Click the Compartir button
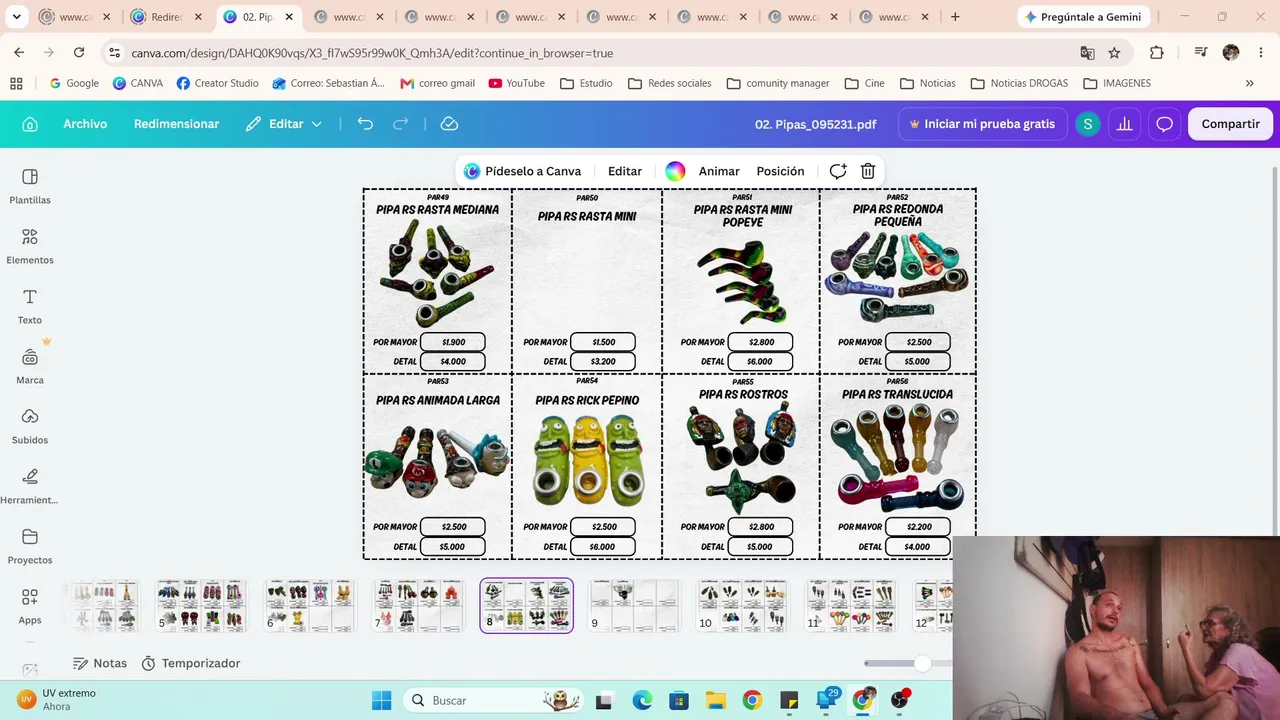 (x=1230, y=124)
